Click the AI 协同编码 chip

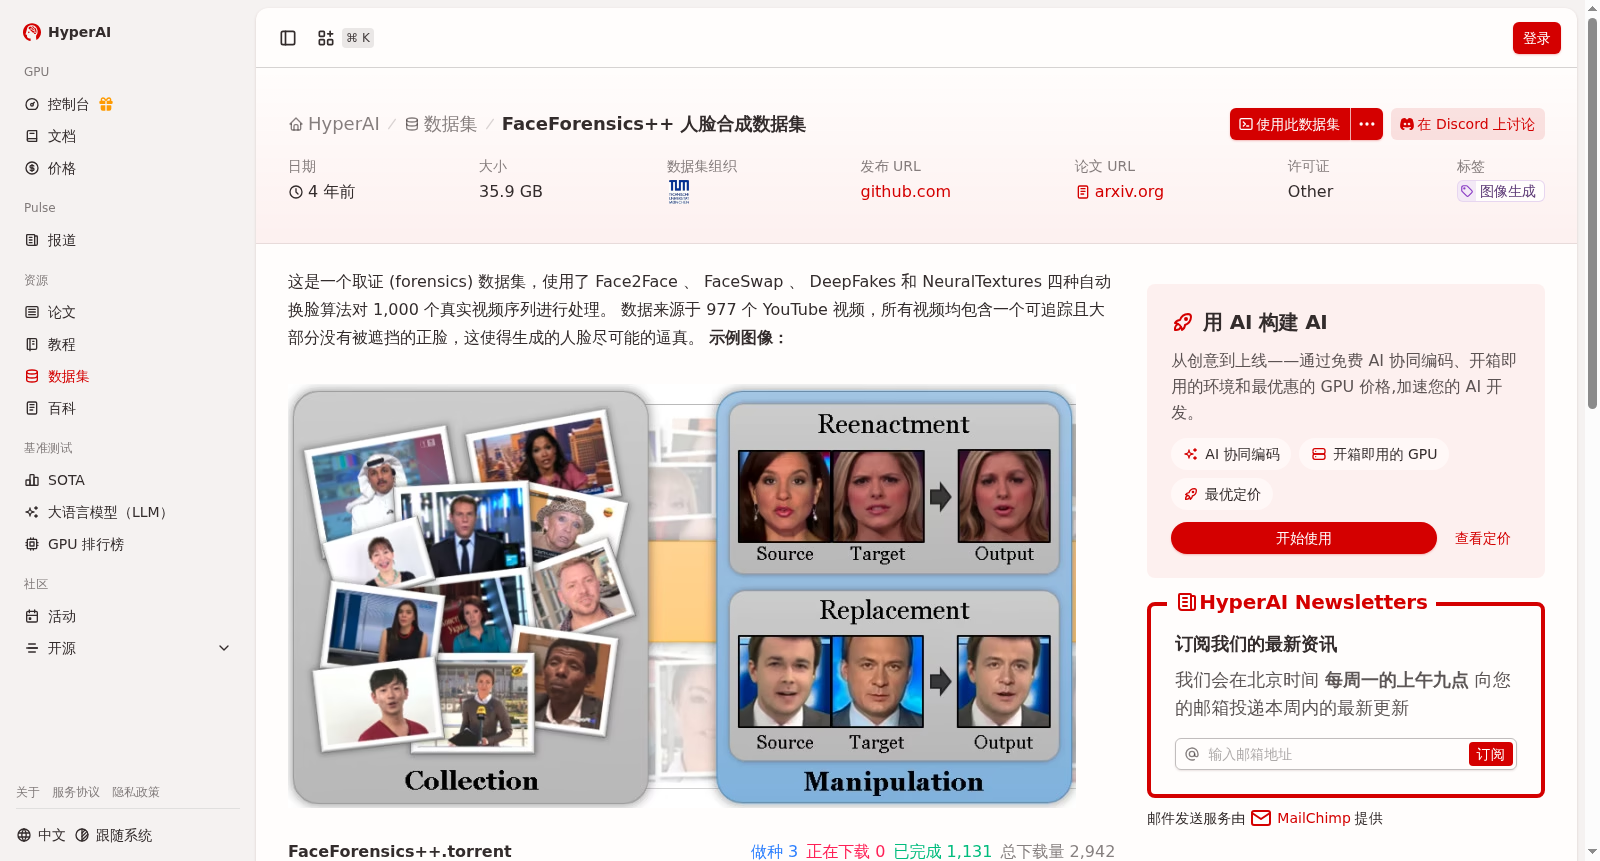tap(1232, 454)
